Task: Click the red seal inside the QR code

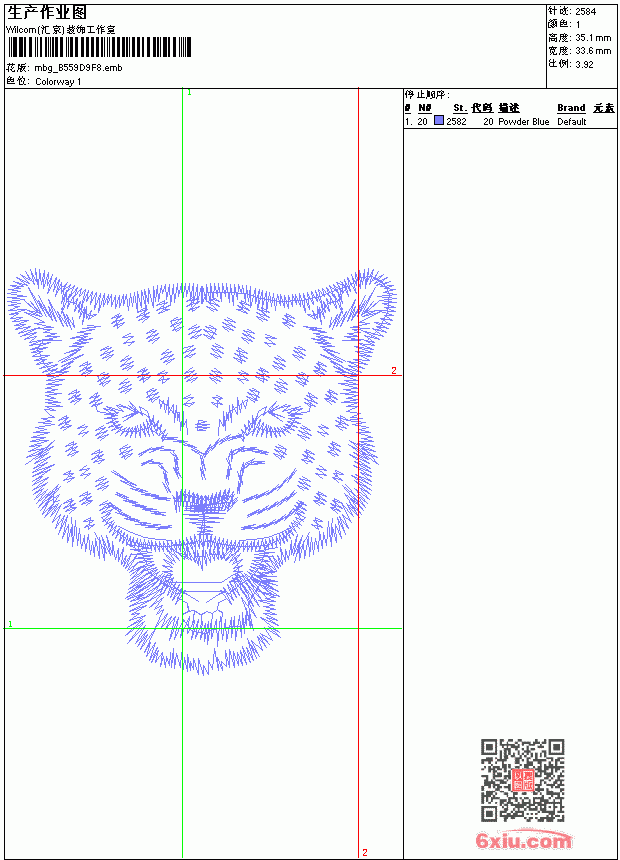Action: (523, 780)
